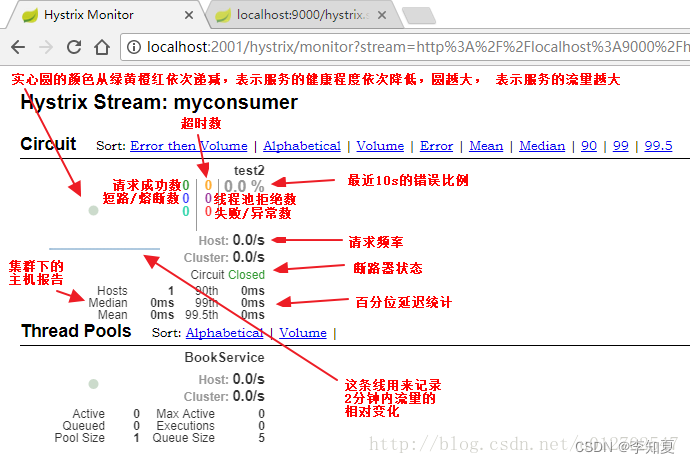The height and width of the screenshot is (464, 690).
Task: Click the Queued label in BookService
Action: [84, 426]
